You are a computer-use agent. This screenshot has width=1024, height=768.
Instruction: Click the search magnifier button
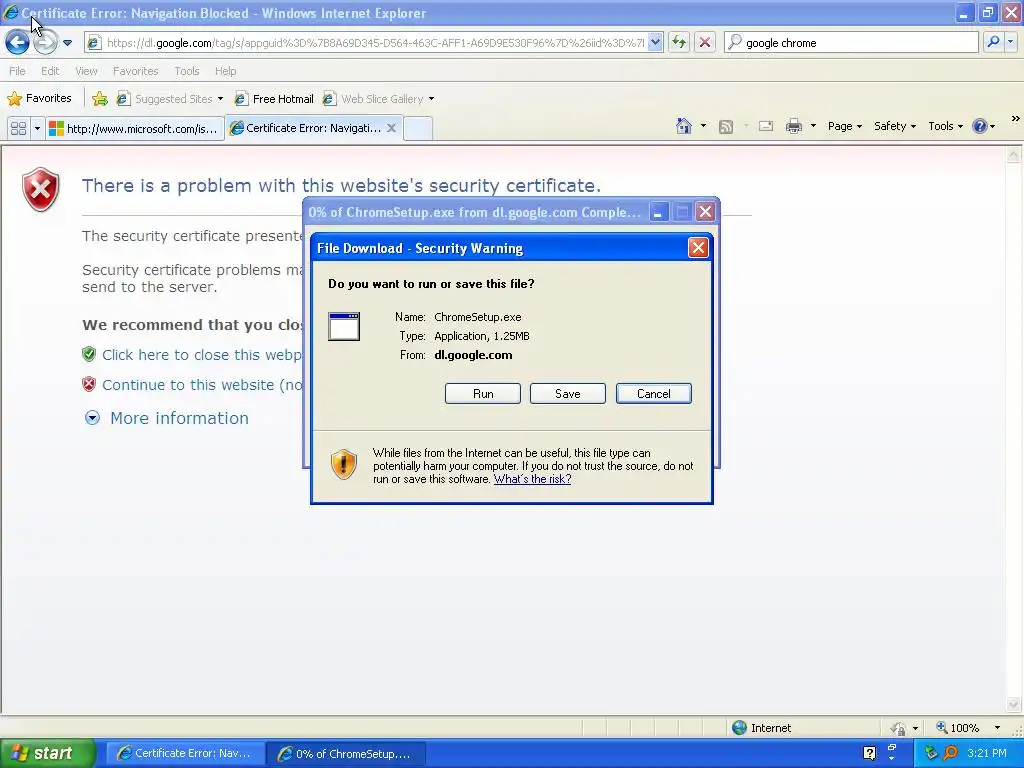(x=993, y=42)
